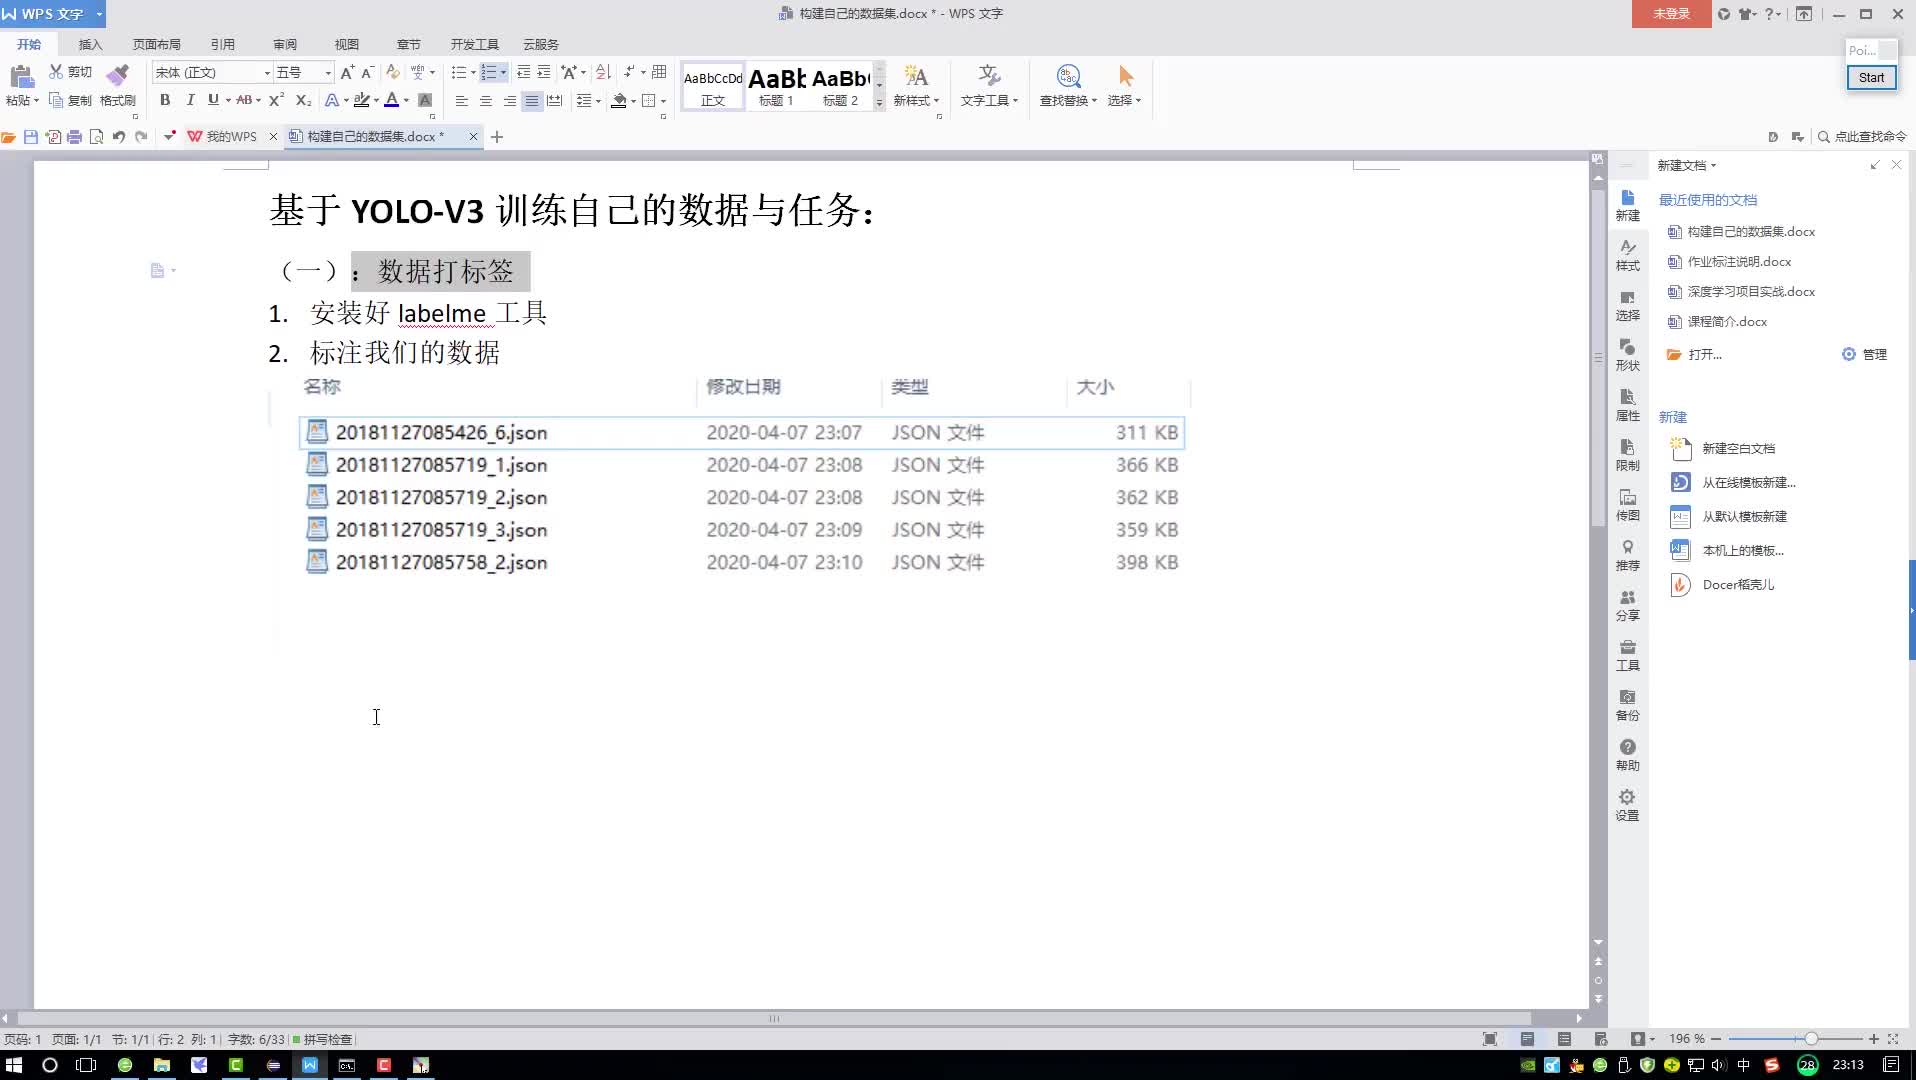
Task: Apply superscript formatting
Action: [277, 100]
